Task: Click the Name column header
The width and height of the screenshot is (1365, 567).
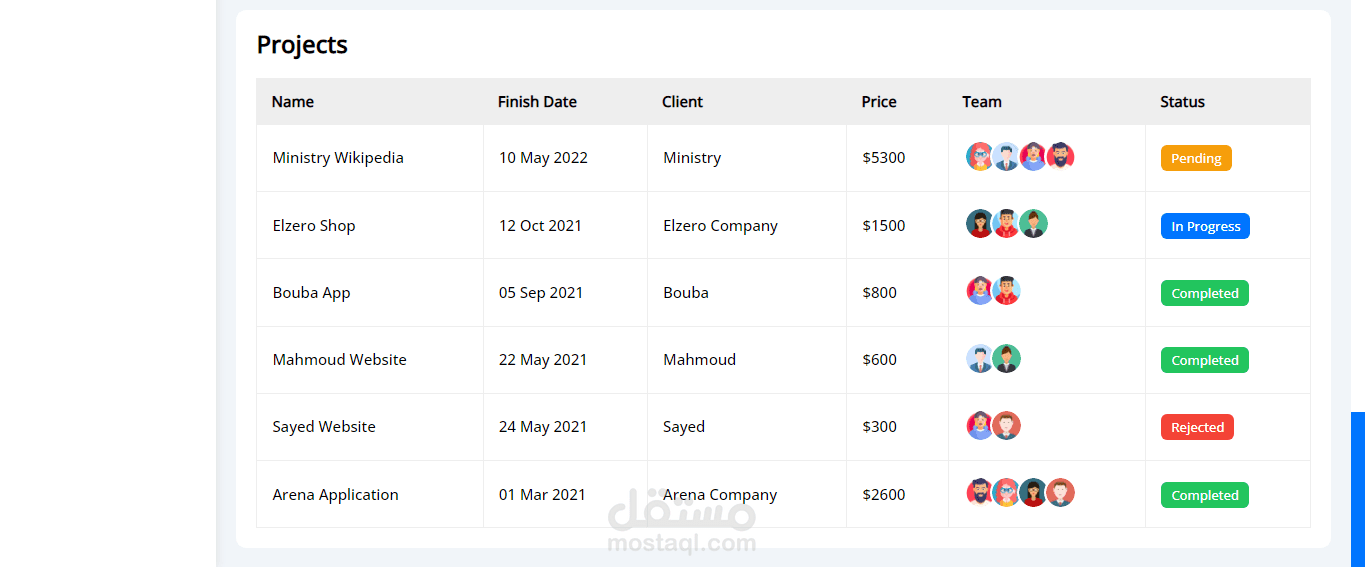Action: pos(293,102)
